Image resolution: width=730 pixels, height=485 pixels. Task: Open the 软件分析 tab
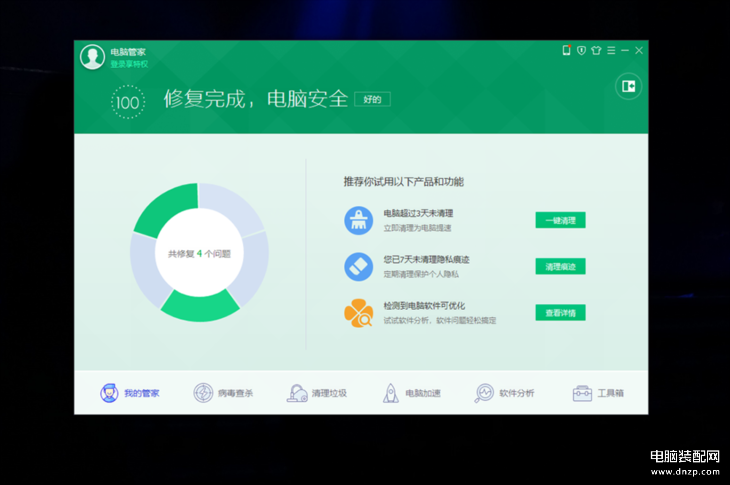point(504,393)
